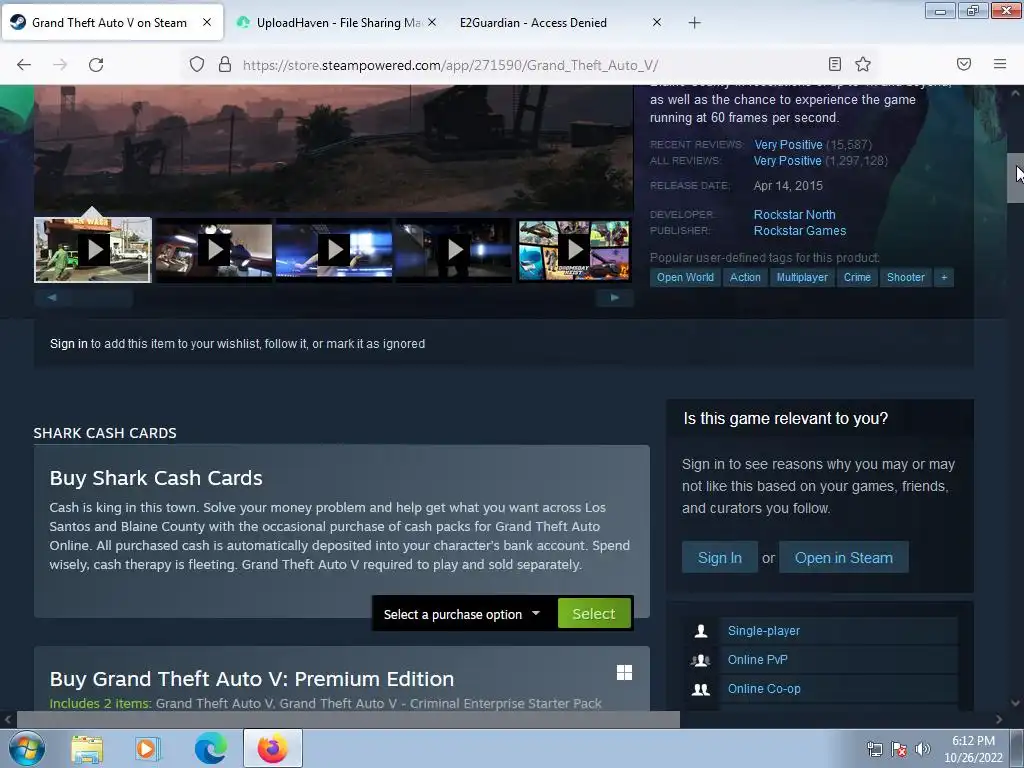This screenshot has width=1024, height=768.
Task: Switch to E2Guardian - Access Denied tab
Action: 555,23
